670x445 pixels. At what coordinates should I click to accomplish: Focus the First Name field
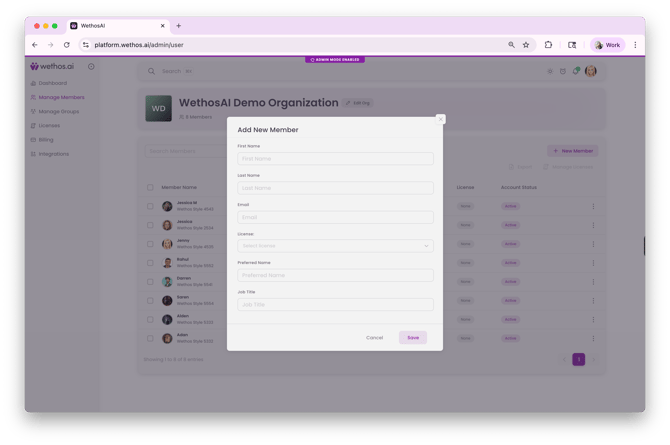(x=335, y=158)
